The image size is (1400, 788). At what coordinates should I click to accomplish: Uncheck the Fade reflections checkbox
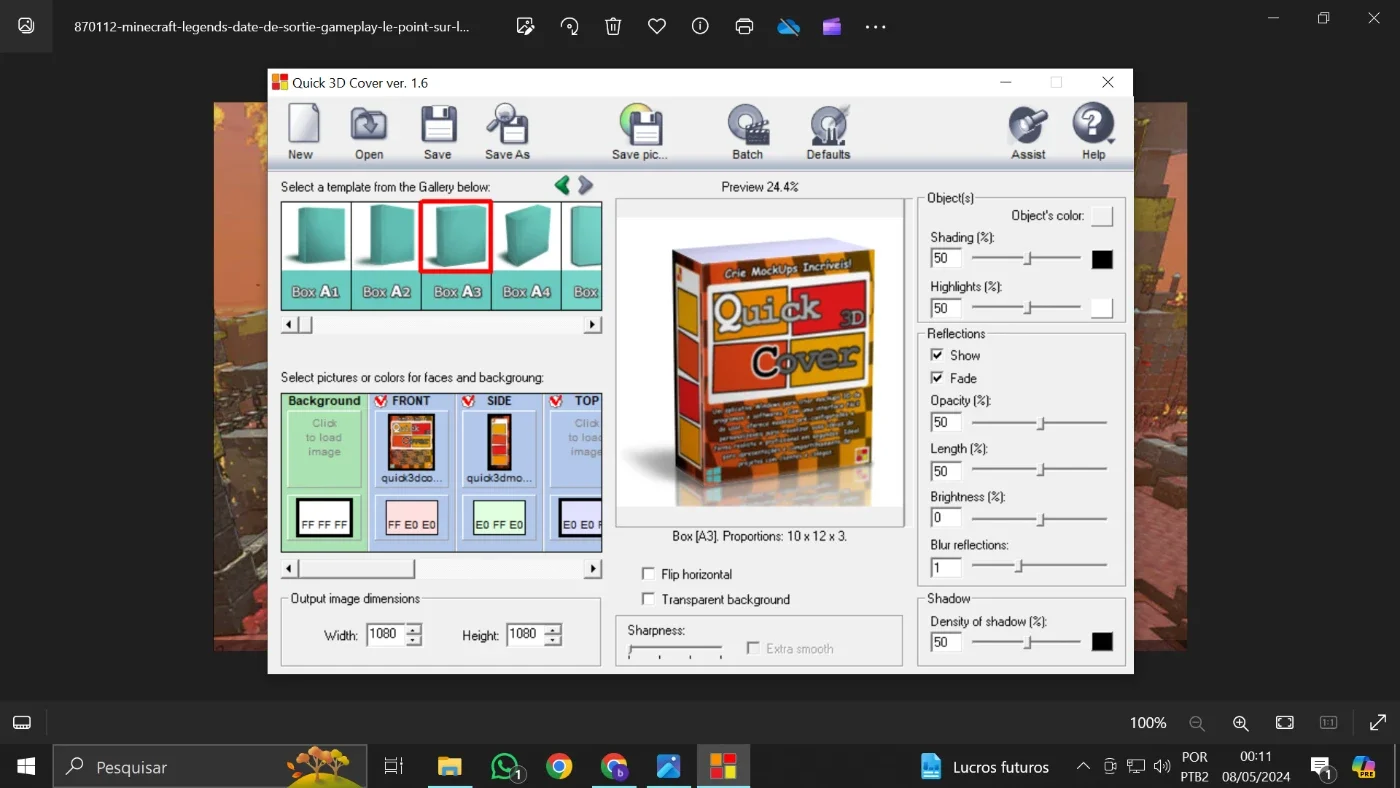[x=937, y=378]
